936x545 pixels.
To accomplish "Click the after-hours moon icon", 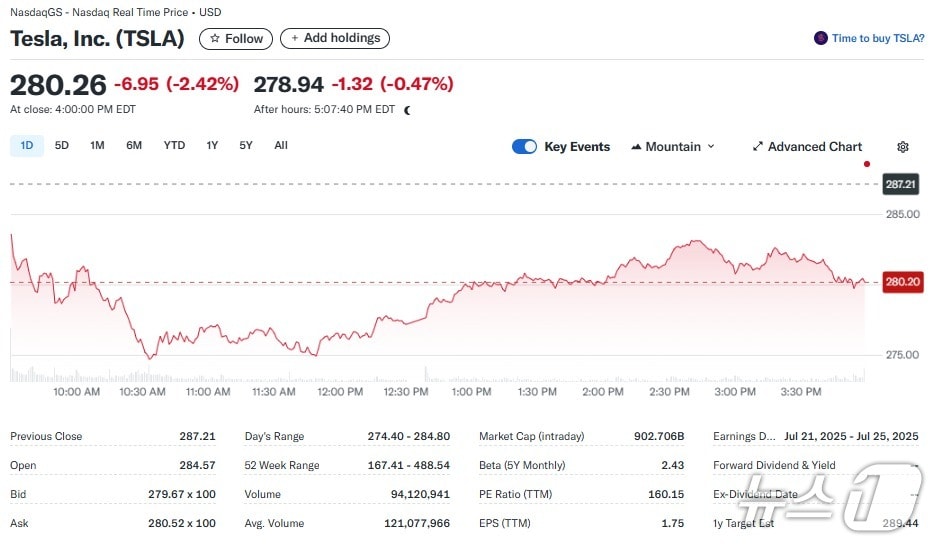I will pos(407,110).
